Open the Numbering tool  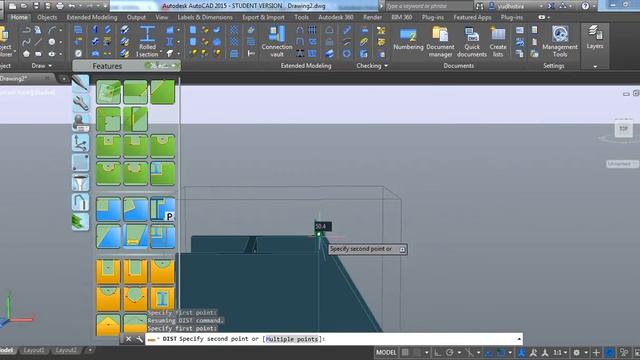coord(408,39)
